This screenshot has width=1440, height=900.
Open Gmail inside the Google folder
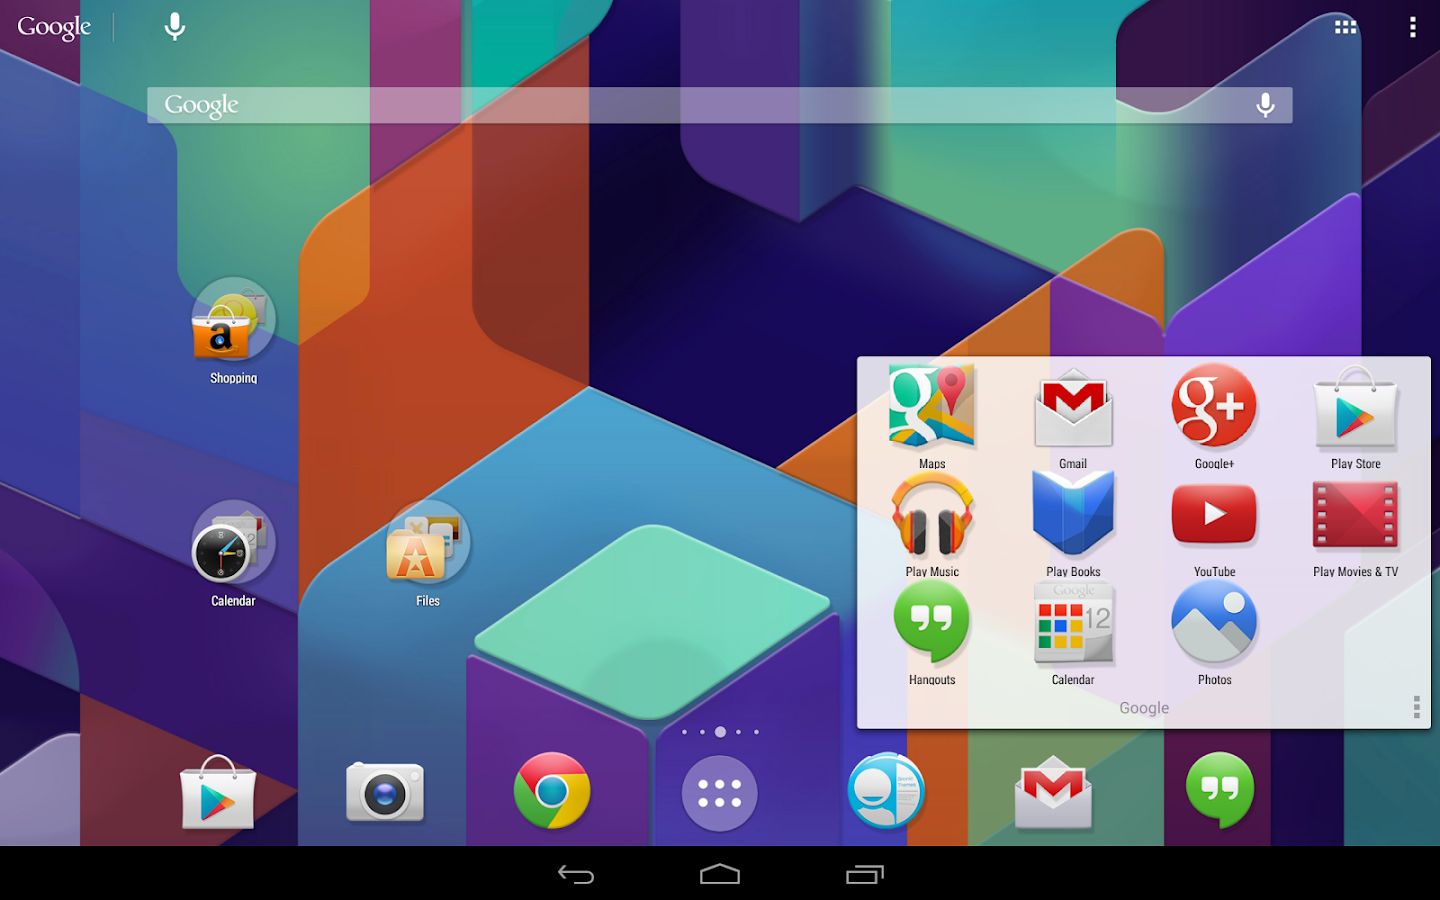(1073, 407)
